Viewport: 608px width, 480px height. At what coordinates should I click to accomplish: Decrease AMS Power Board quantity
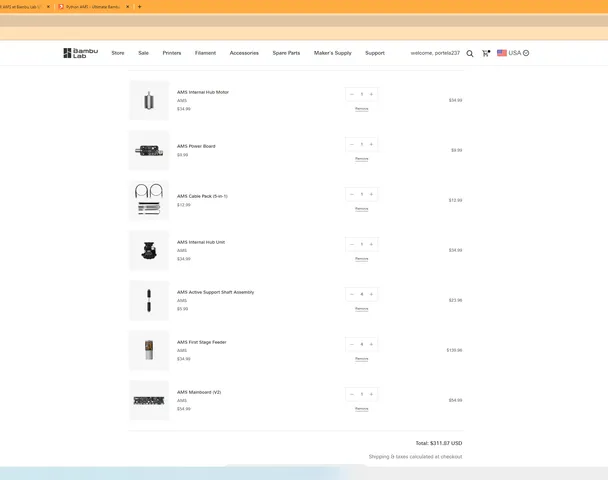tap(352, 144)
